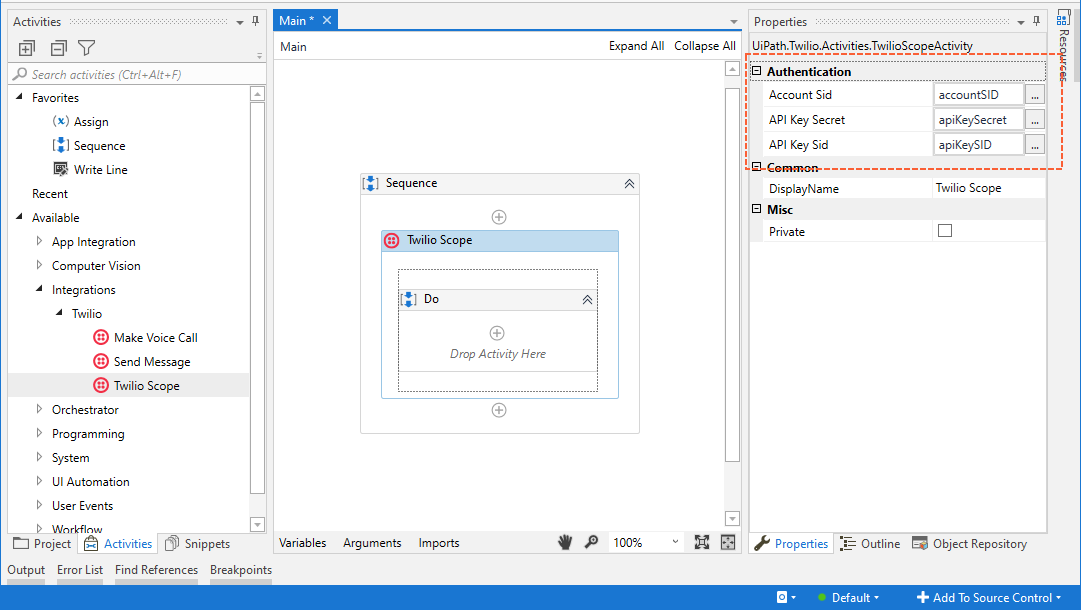
Task: Activate the pan hand tool
Action: click(x=565, y=542)
